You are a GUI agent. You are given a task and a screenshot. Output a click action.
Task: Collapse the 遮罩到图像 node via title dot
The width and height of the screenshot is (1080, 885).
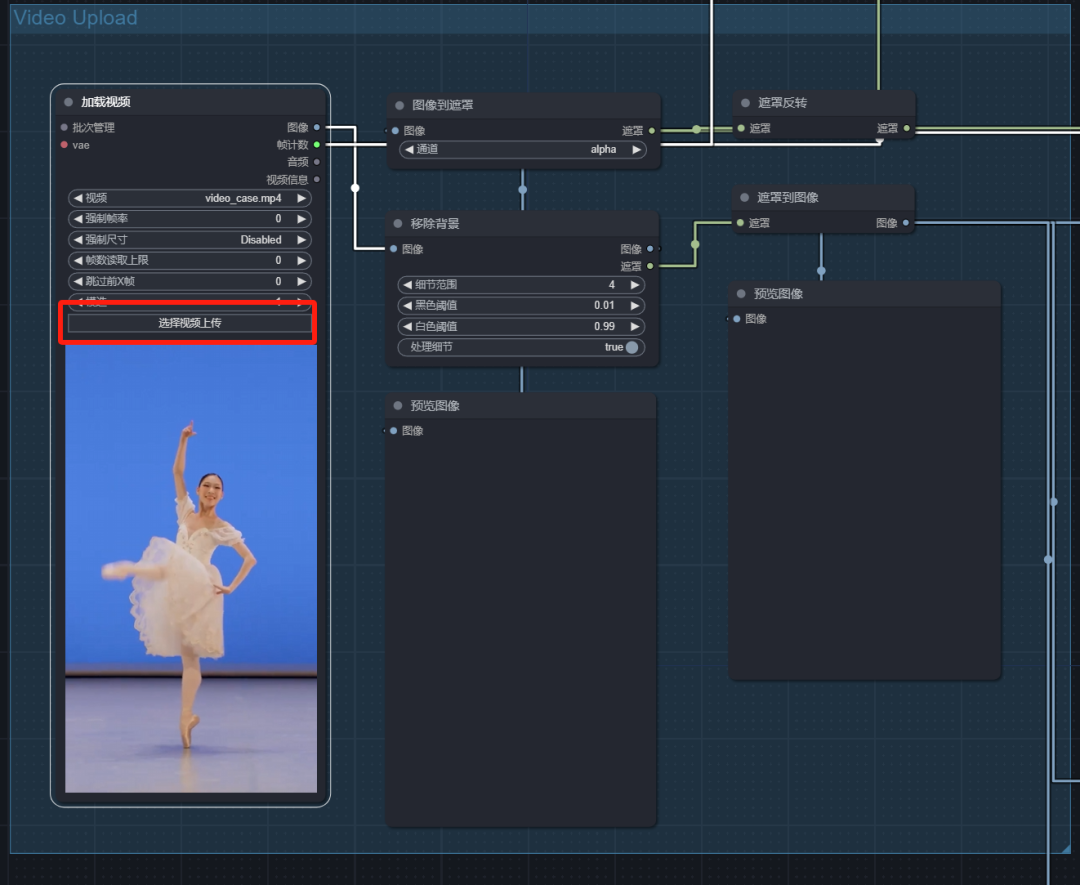(x=745, y=197)
